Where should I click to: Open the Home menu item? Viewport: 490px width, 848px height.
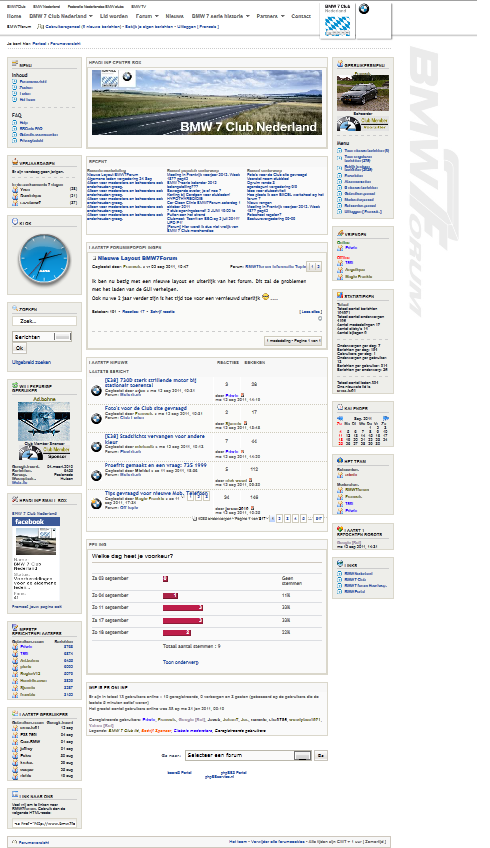pyautogui.click(x=14, y=16)
